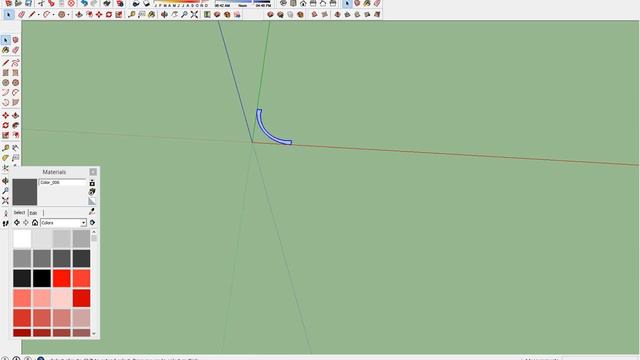The height and width of the screenshot is (360, 640).
Task: Click the Sample Paint eyedropper in Materials
Action: 92,211
